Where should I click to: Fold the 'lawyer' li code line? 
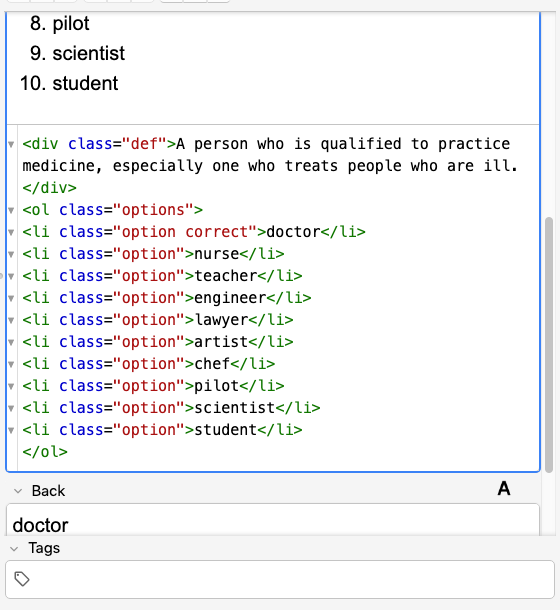pos(11,321)
